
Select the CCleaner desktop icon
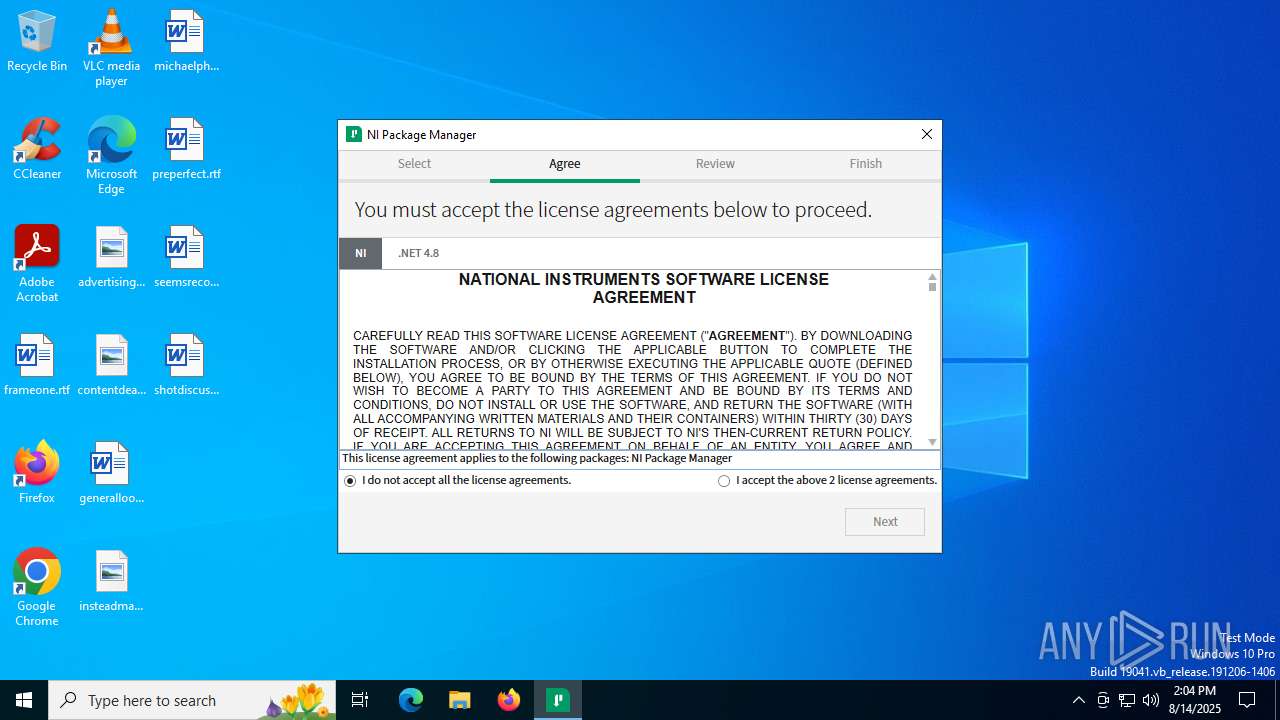point(37,149)
